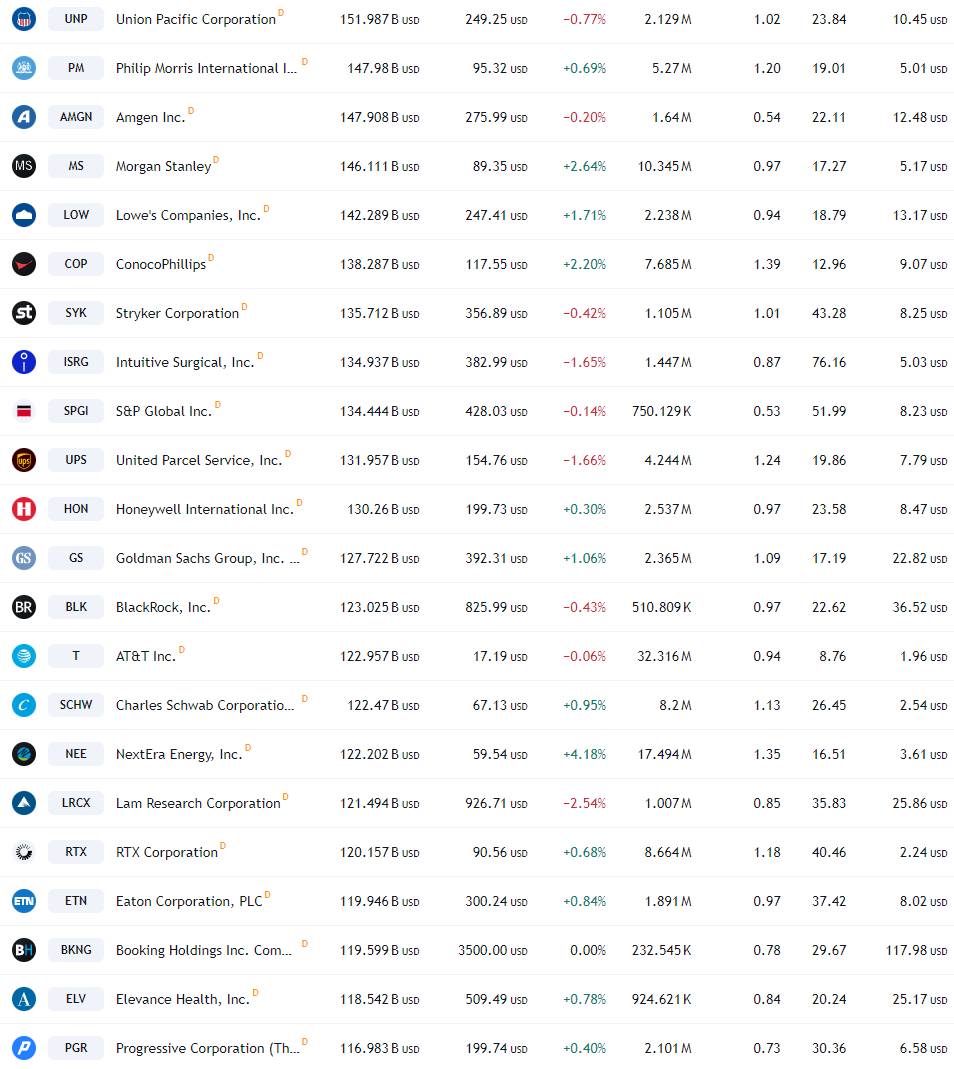Click the Eaton ETN logo icon
Image resolution: width=954 pixels, height=1069 pixels.
(24, 901)
